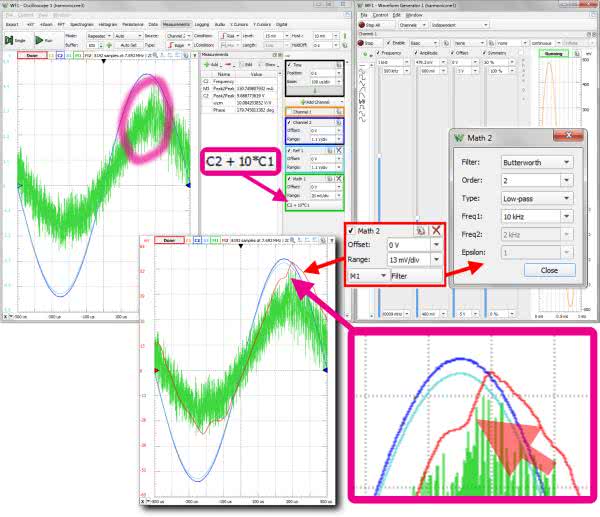Open the Measurements tab in the oscilloscope
Image resolution: width=600 pixels, height=517 pixels.
(x=176, y=23)
